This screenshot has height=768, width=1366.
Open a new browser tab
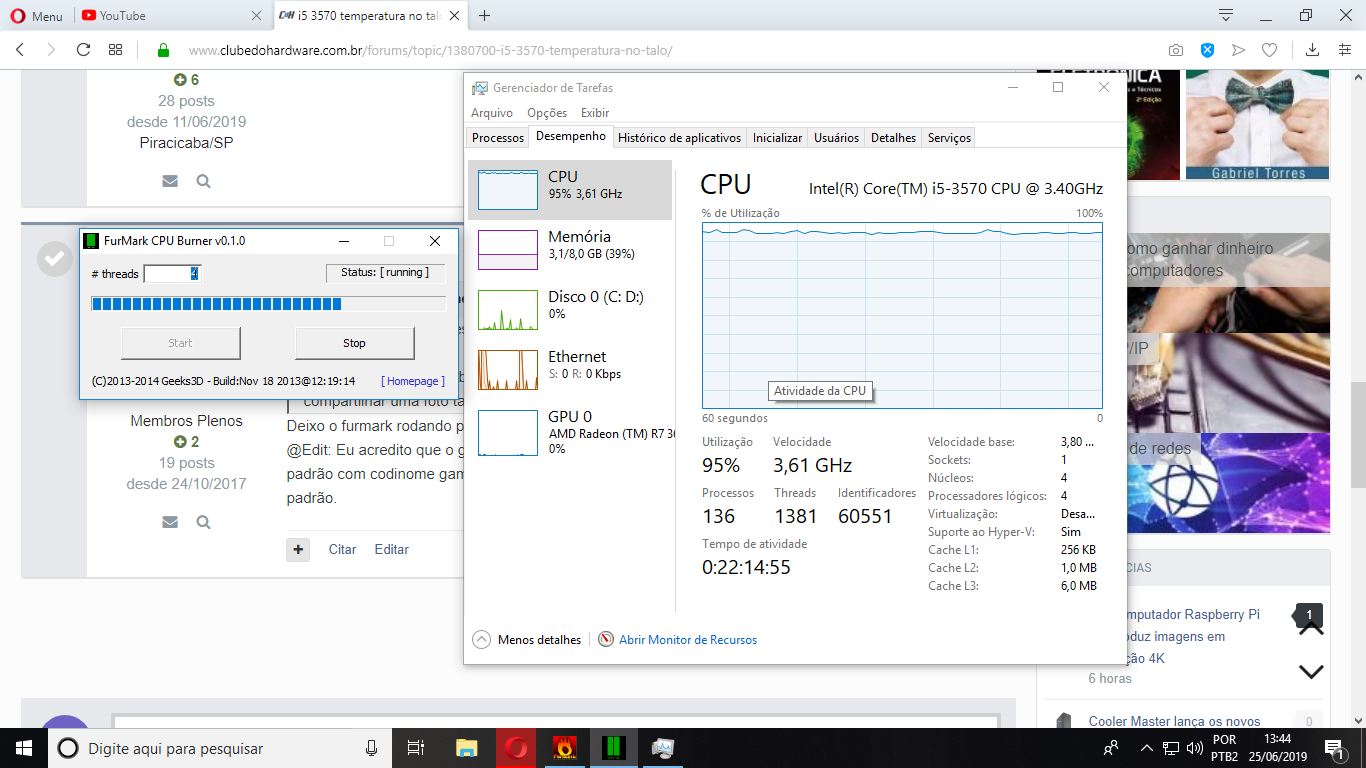485,15
